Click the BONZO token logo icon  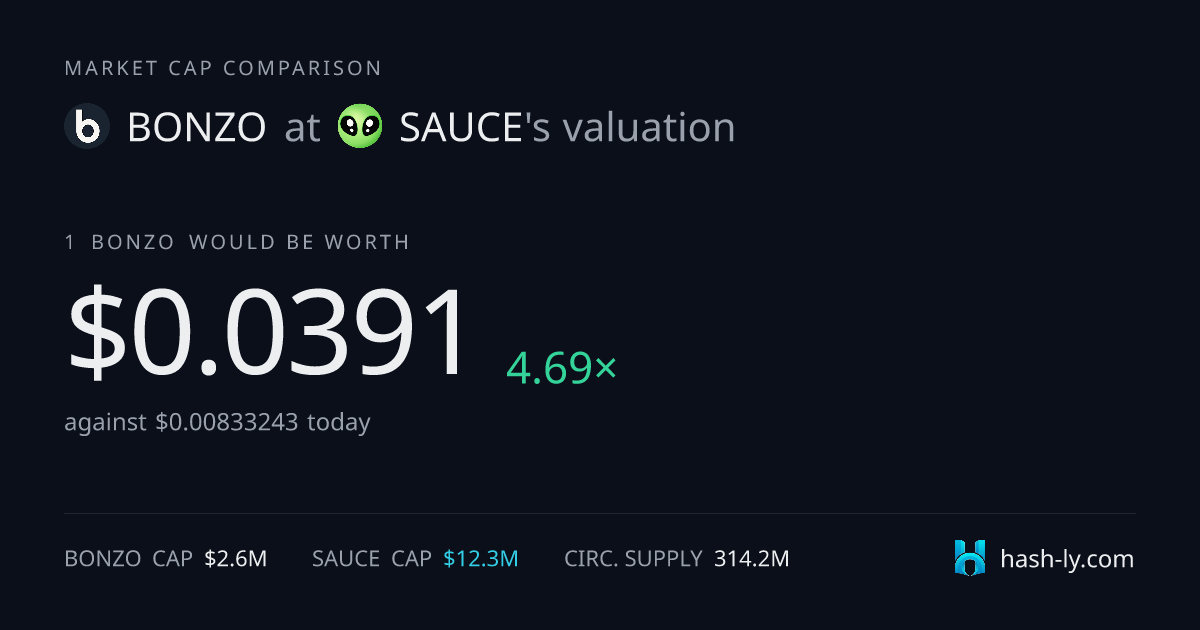(x=87, y=127)
